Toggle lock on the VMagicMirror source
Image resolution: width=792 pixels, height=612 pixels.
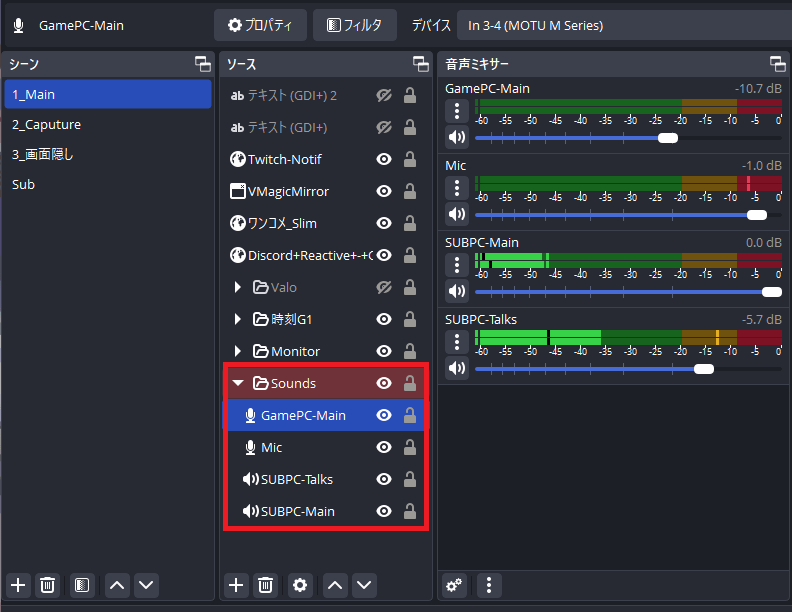pos(410,191)
